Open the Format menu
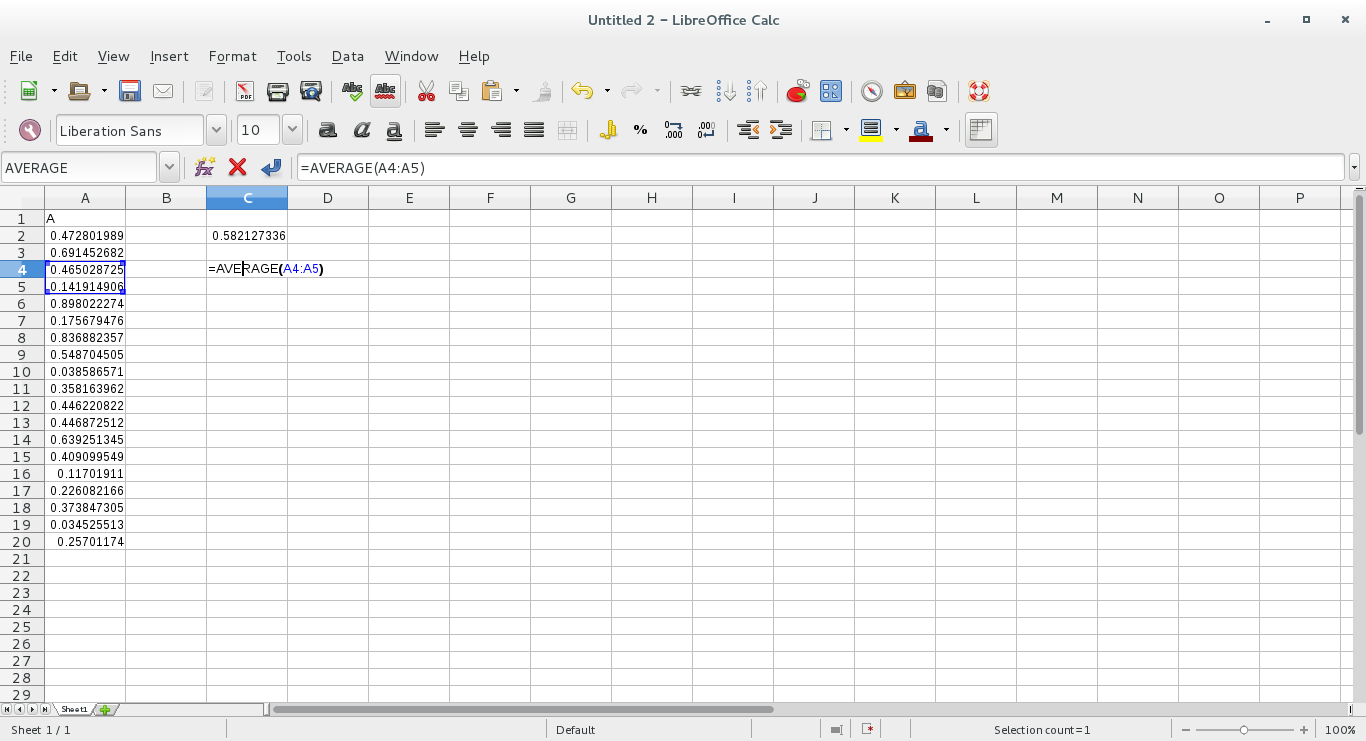 coord(232,56)
